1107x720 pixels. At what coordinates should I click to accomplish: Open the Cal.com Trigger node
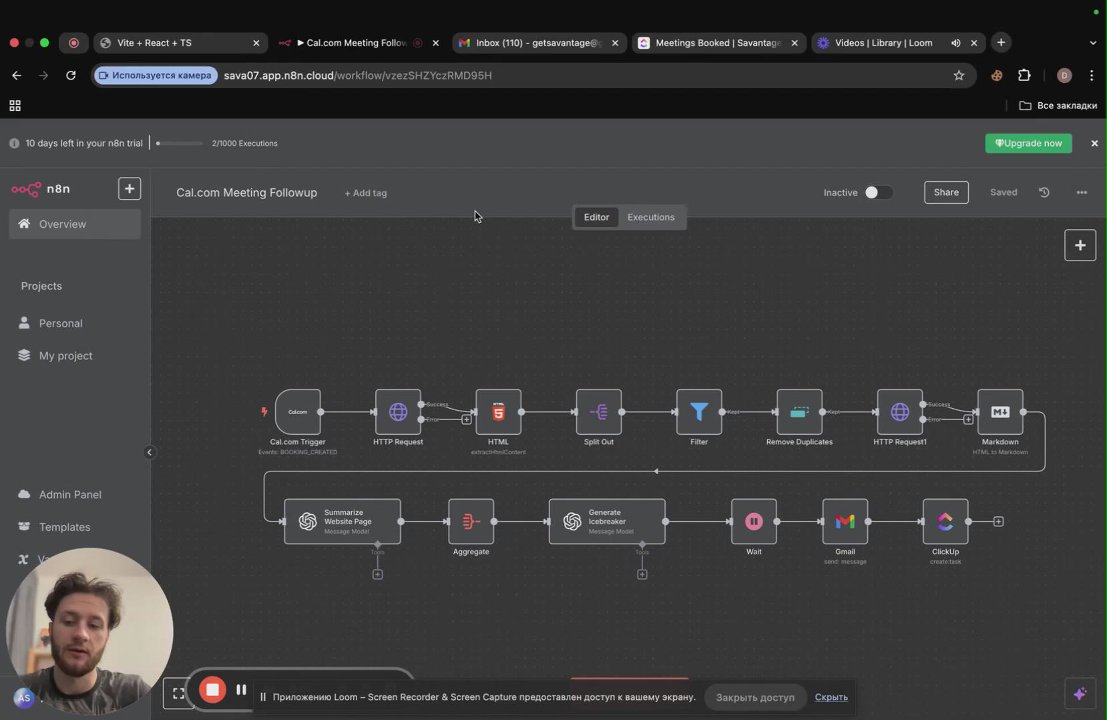tap(298, 412)
